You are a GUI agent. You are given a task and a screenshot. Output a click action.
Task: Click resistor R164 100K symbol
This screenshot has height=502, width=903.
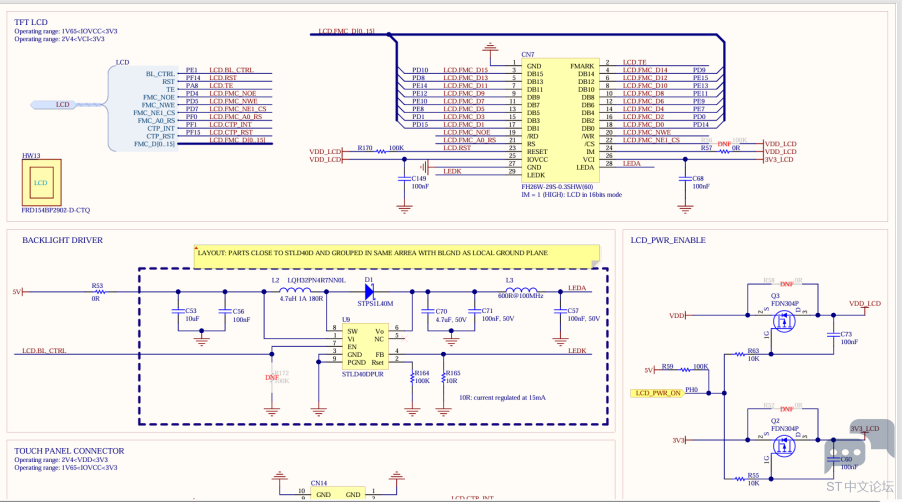pyautogui.click(x=412, y=378)
